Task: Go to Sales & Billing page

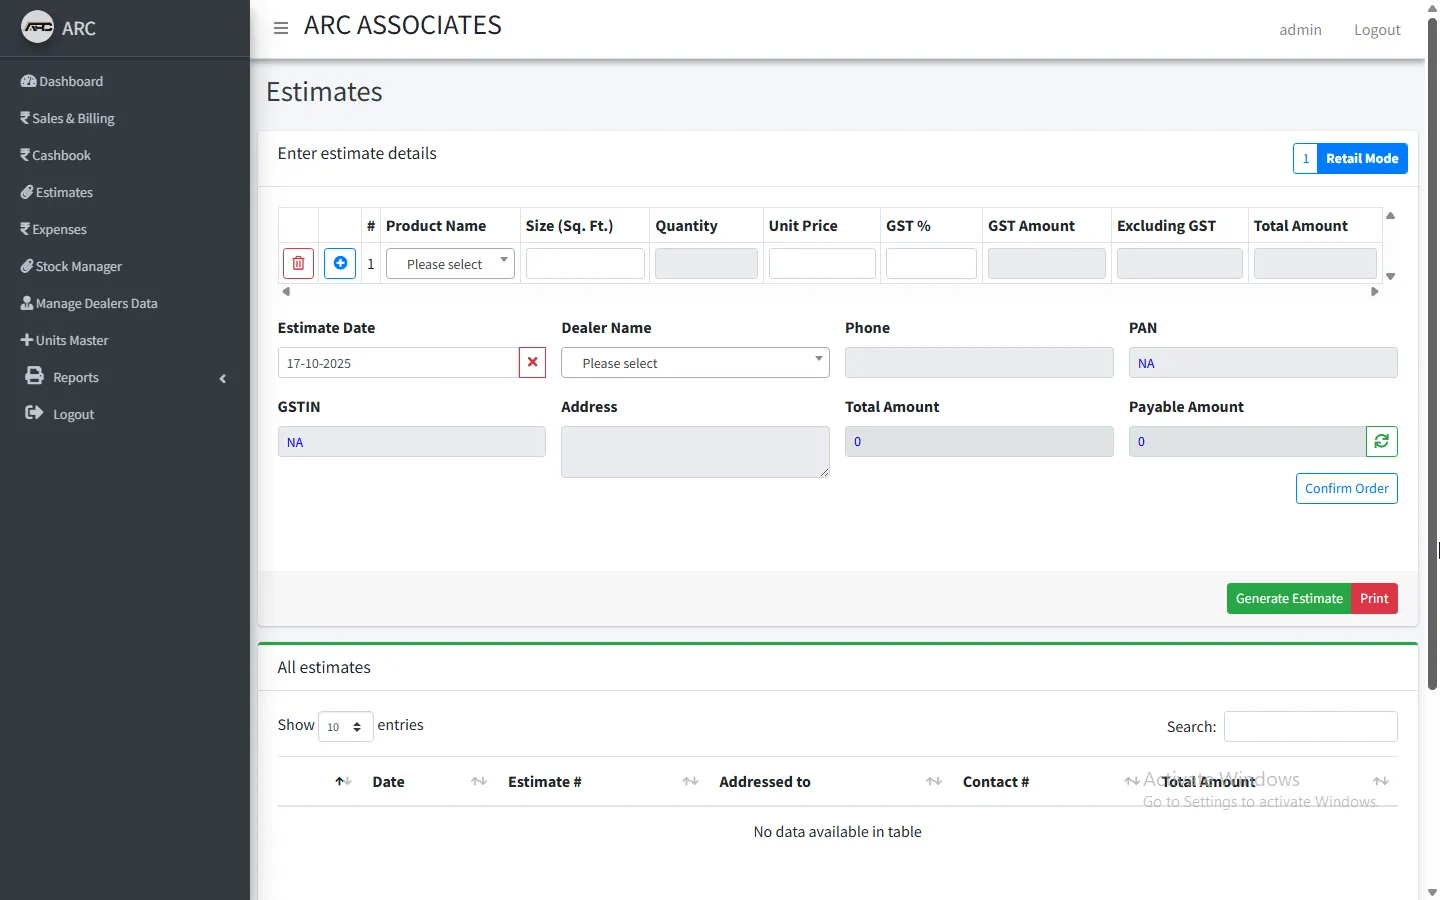Action: pos(73,119)
